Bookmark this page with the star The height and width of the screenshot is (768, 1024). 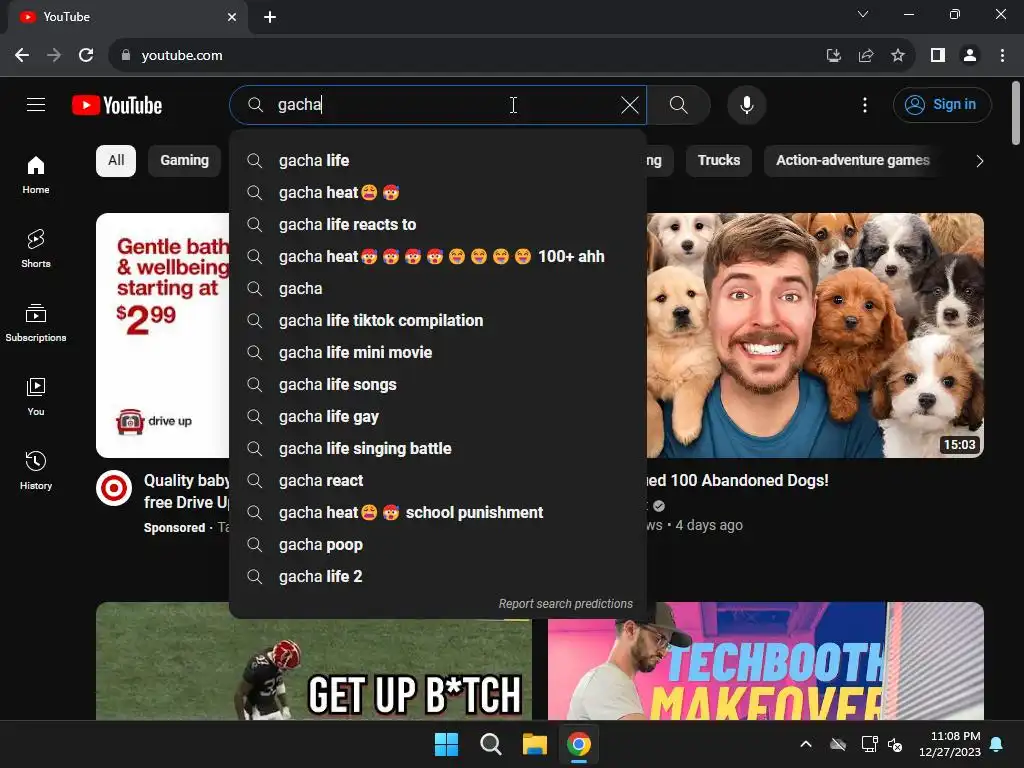tap(898, 56)
